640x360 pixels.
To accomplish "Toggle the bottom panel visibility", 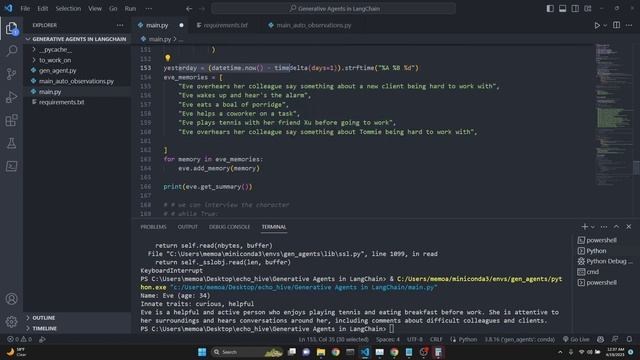I will click(x=562, y=9).
